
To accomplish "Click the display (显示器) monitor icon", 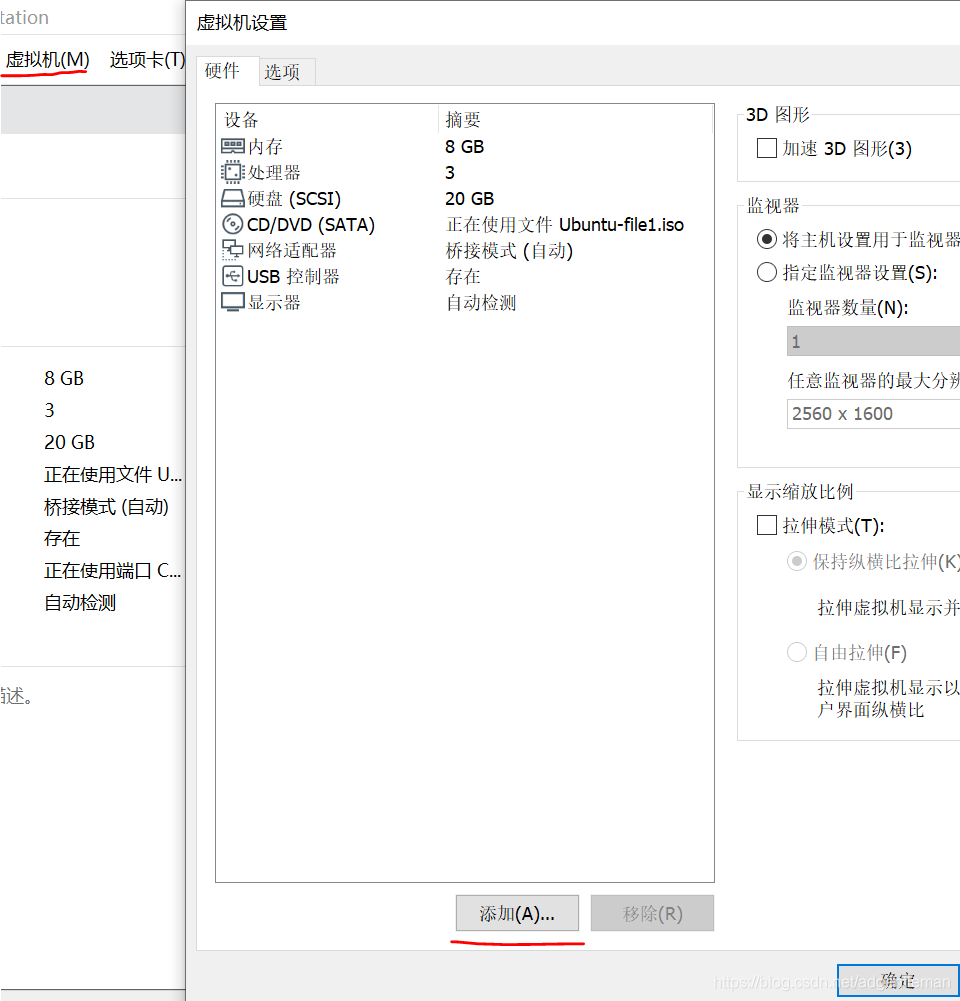I will (x=232, y=302).
